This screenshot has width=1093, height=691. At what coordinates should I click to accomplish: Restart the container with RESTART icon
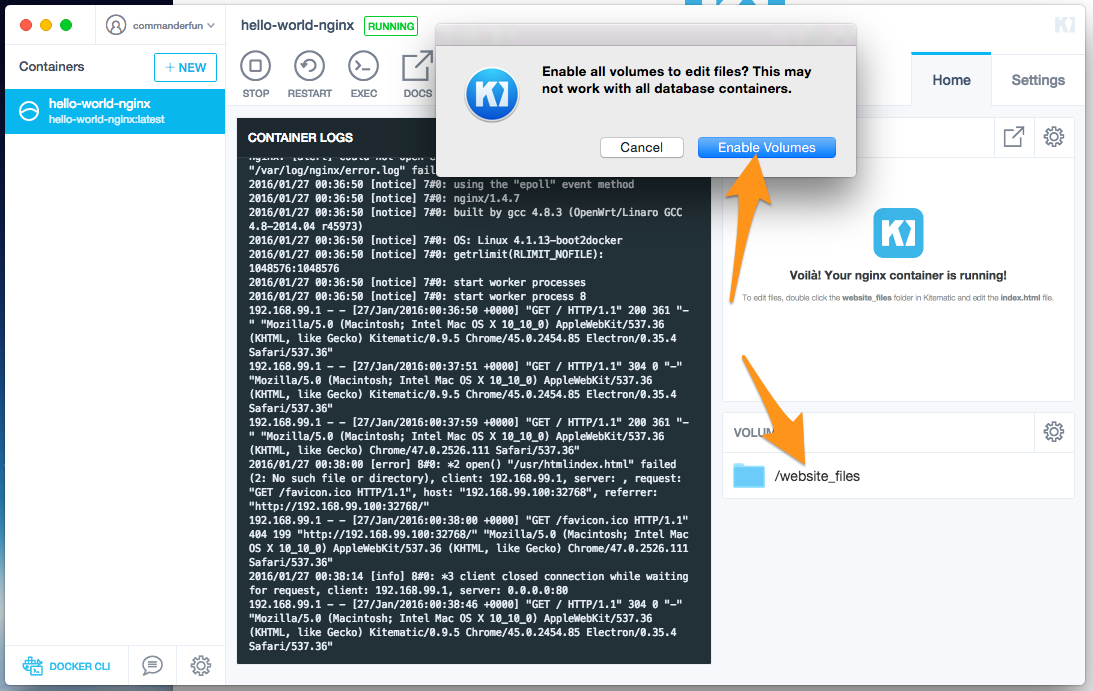pos(309,66)
